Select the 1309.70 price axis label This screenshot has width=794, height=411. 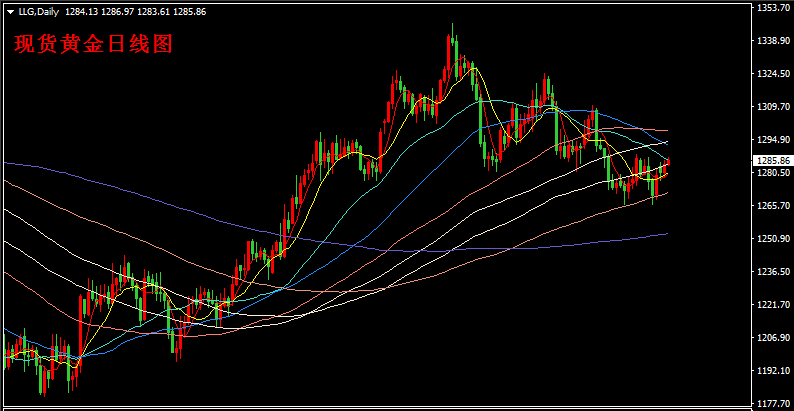[x=772, y=107]
